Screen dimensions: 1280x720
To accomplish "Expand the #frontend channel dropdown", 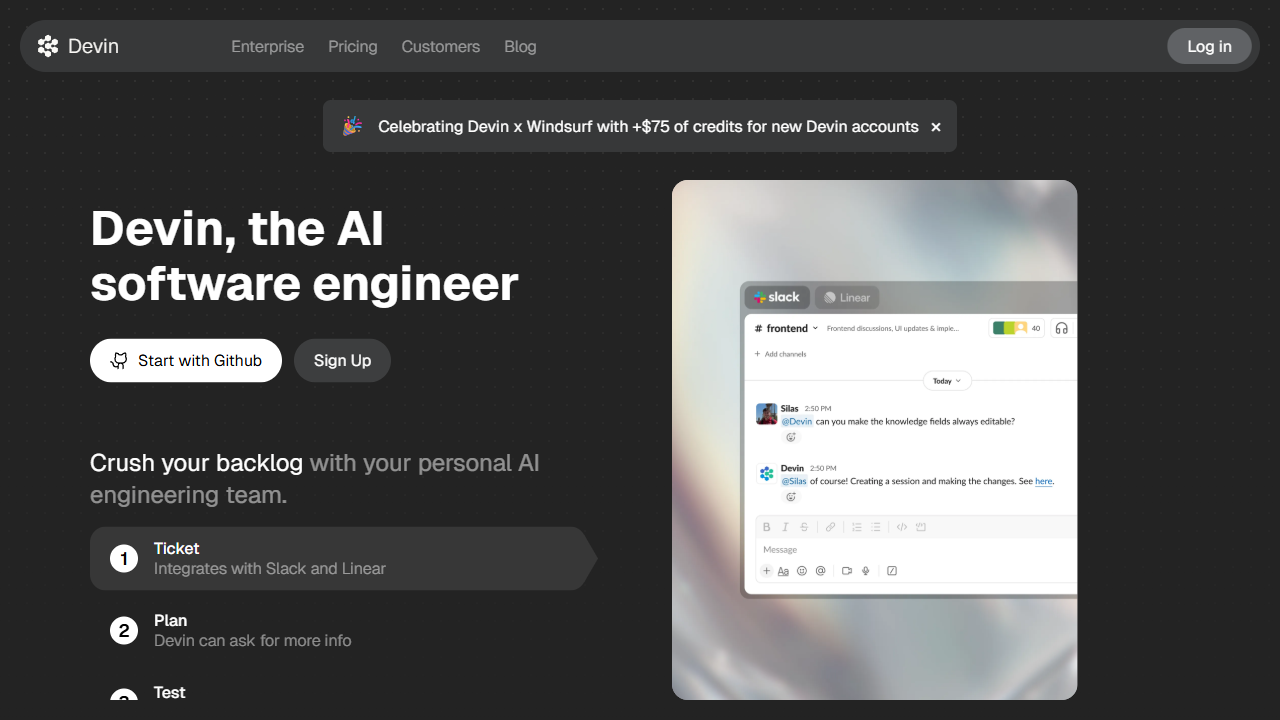I will 815,328.
